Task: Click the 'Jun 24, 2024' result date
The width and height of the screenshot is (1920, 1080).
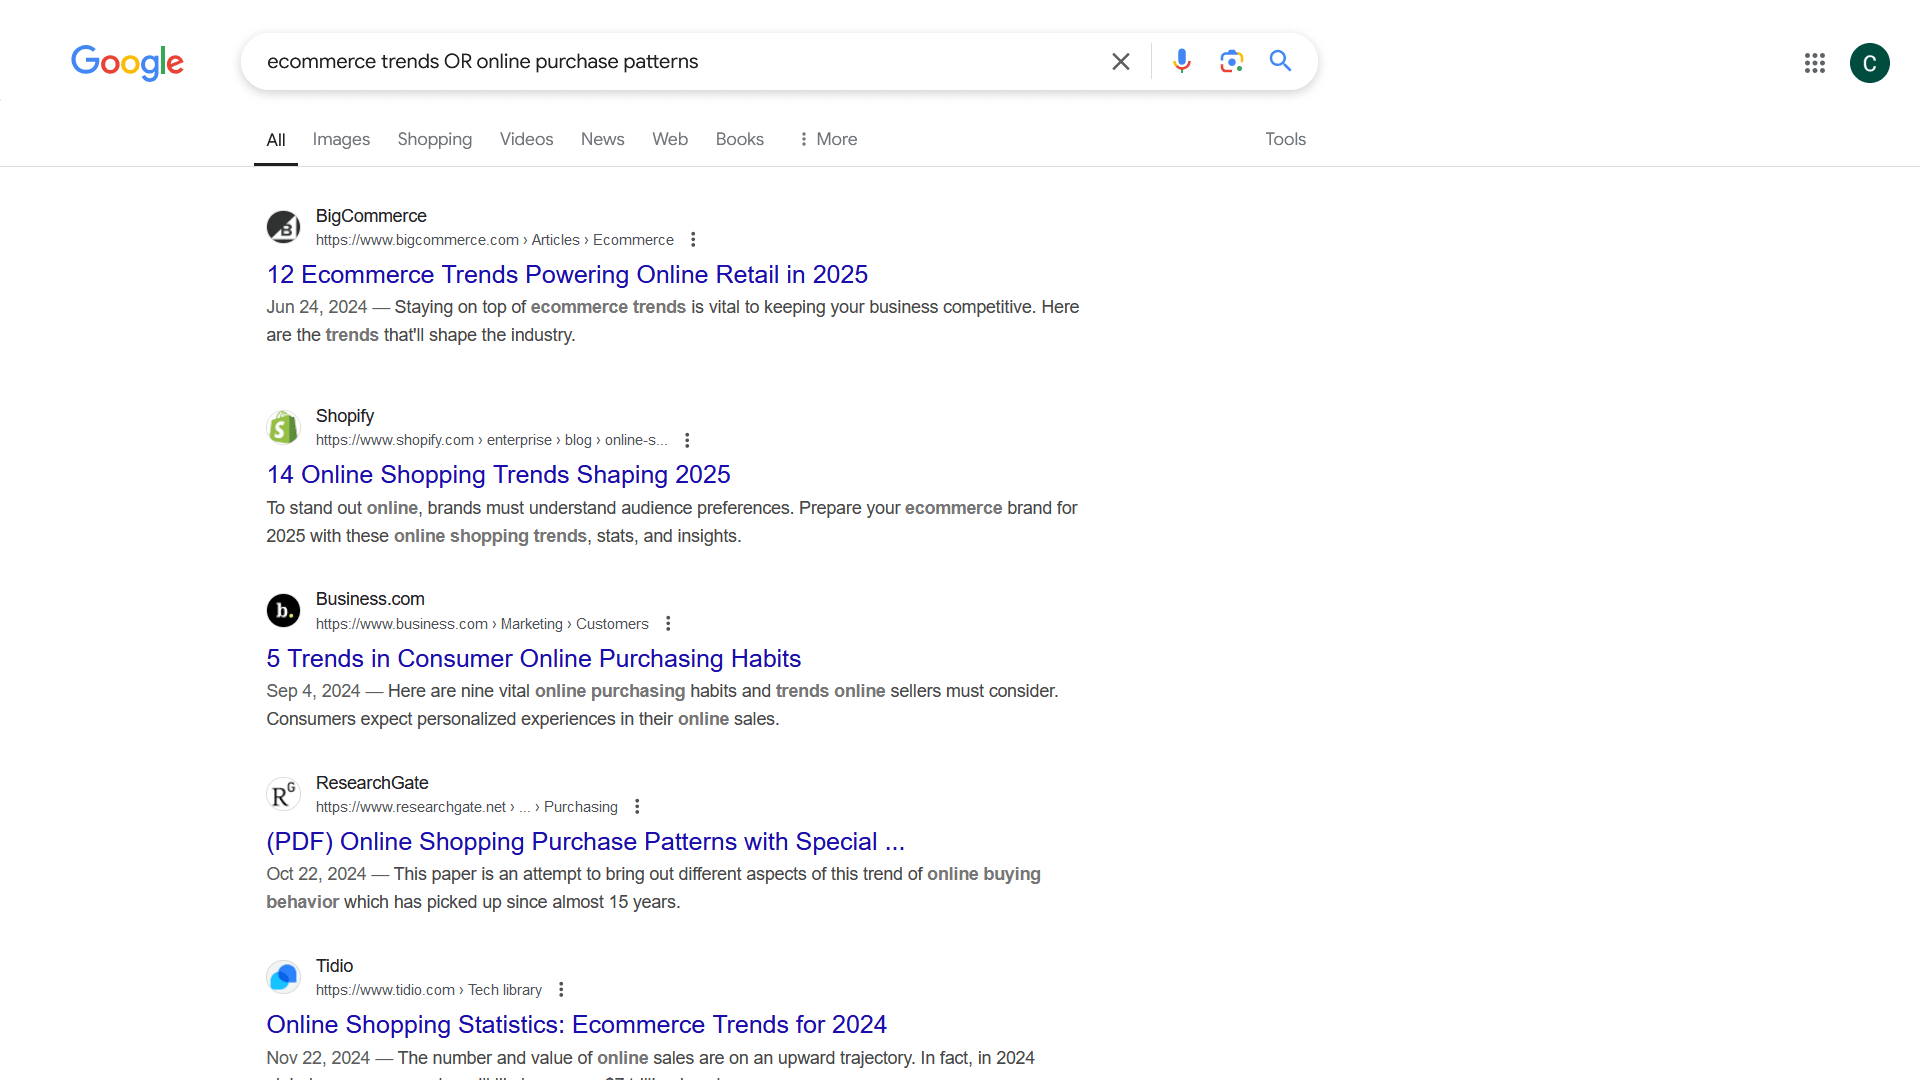Action: point(317,307)
